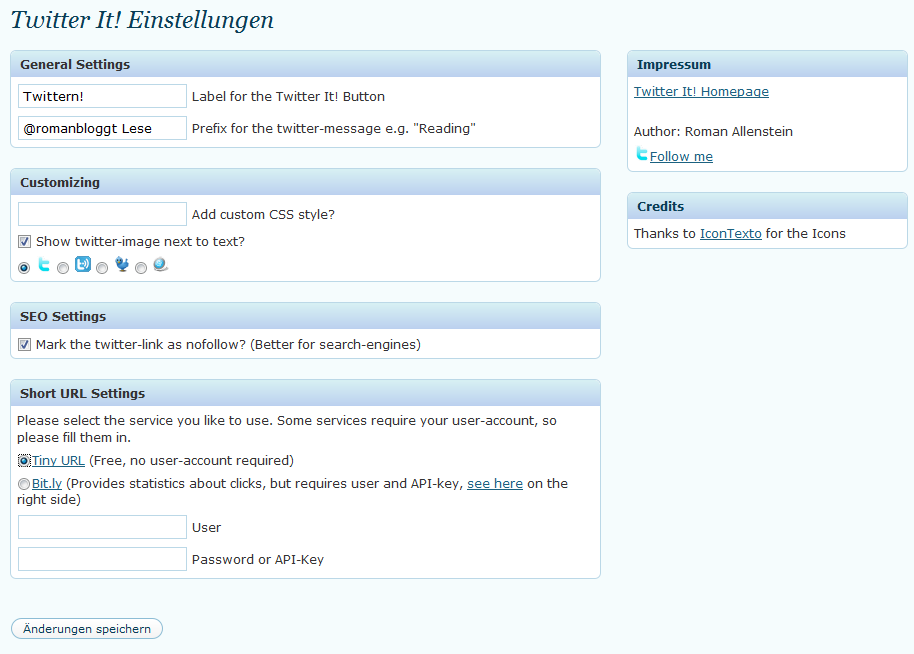
Task: Click the Follow me link
Action: [x=681, y=156]
